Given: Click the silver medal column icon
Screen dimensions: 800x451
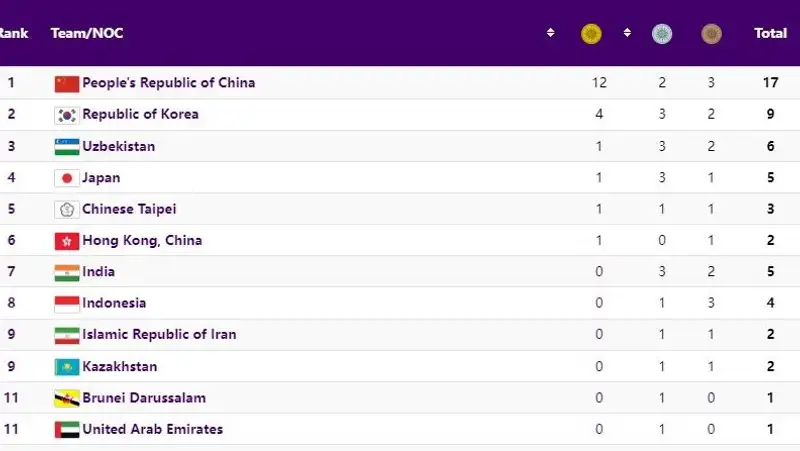Looking at the screenshot, I should [662, 34].
